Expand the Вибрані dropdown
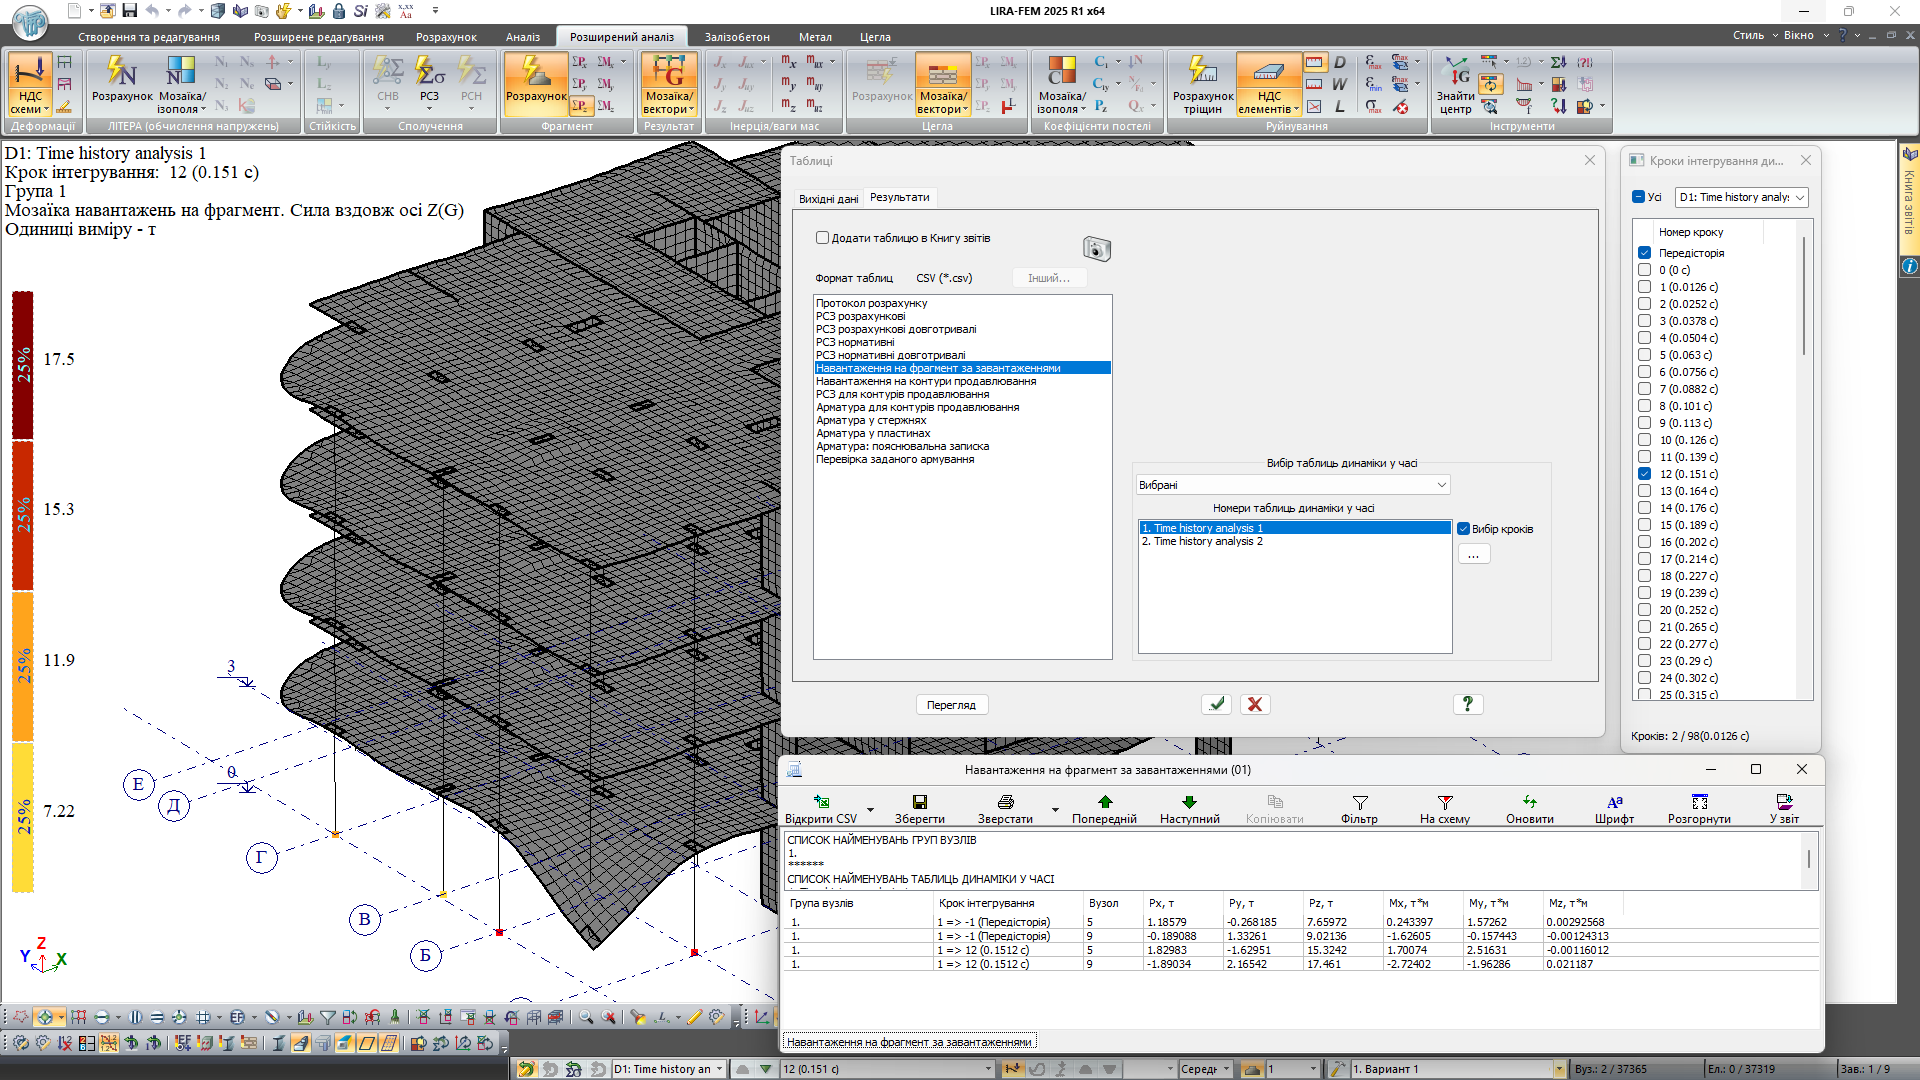This screenshot has height=1080, width=1920. pos(1441,485)
